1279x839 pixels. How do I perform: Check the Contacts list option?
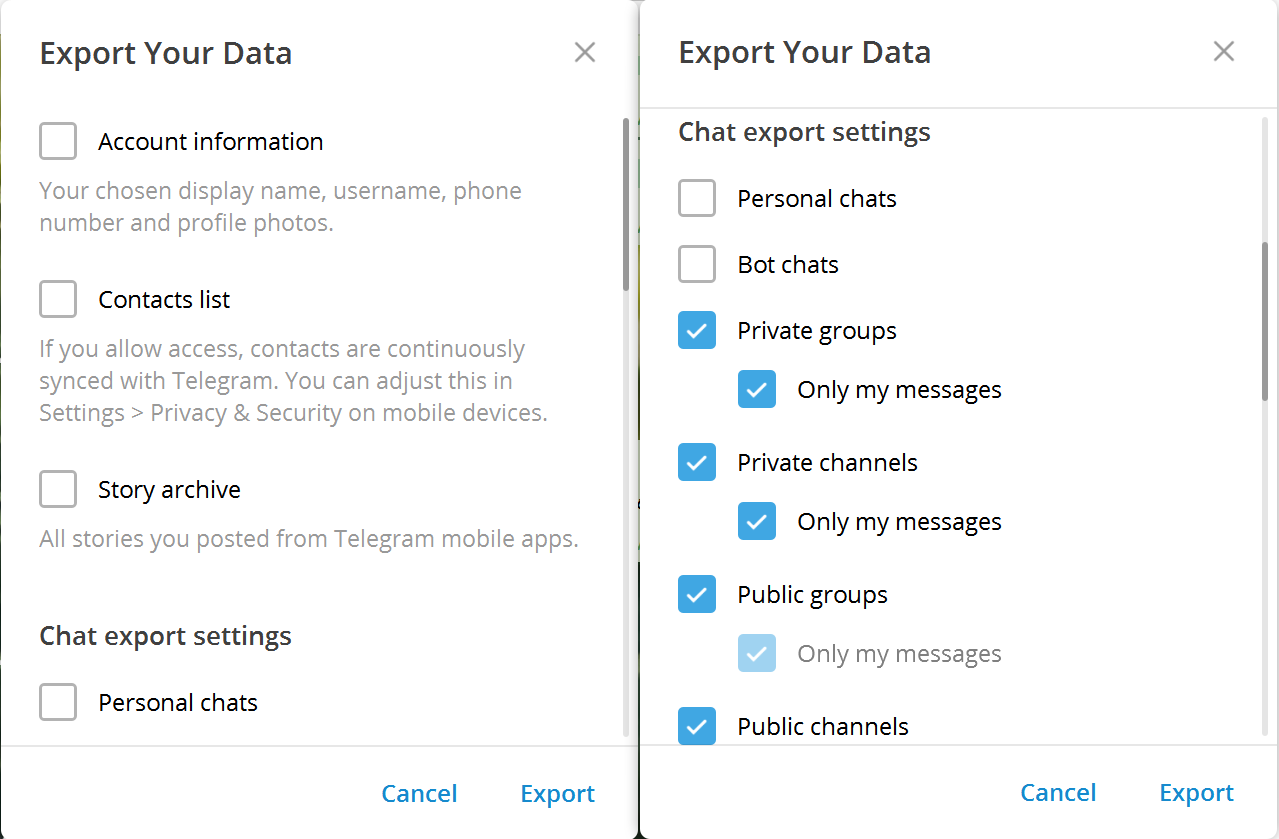58,299
